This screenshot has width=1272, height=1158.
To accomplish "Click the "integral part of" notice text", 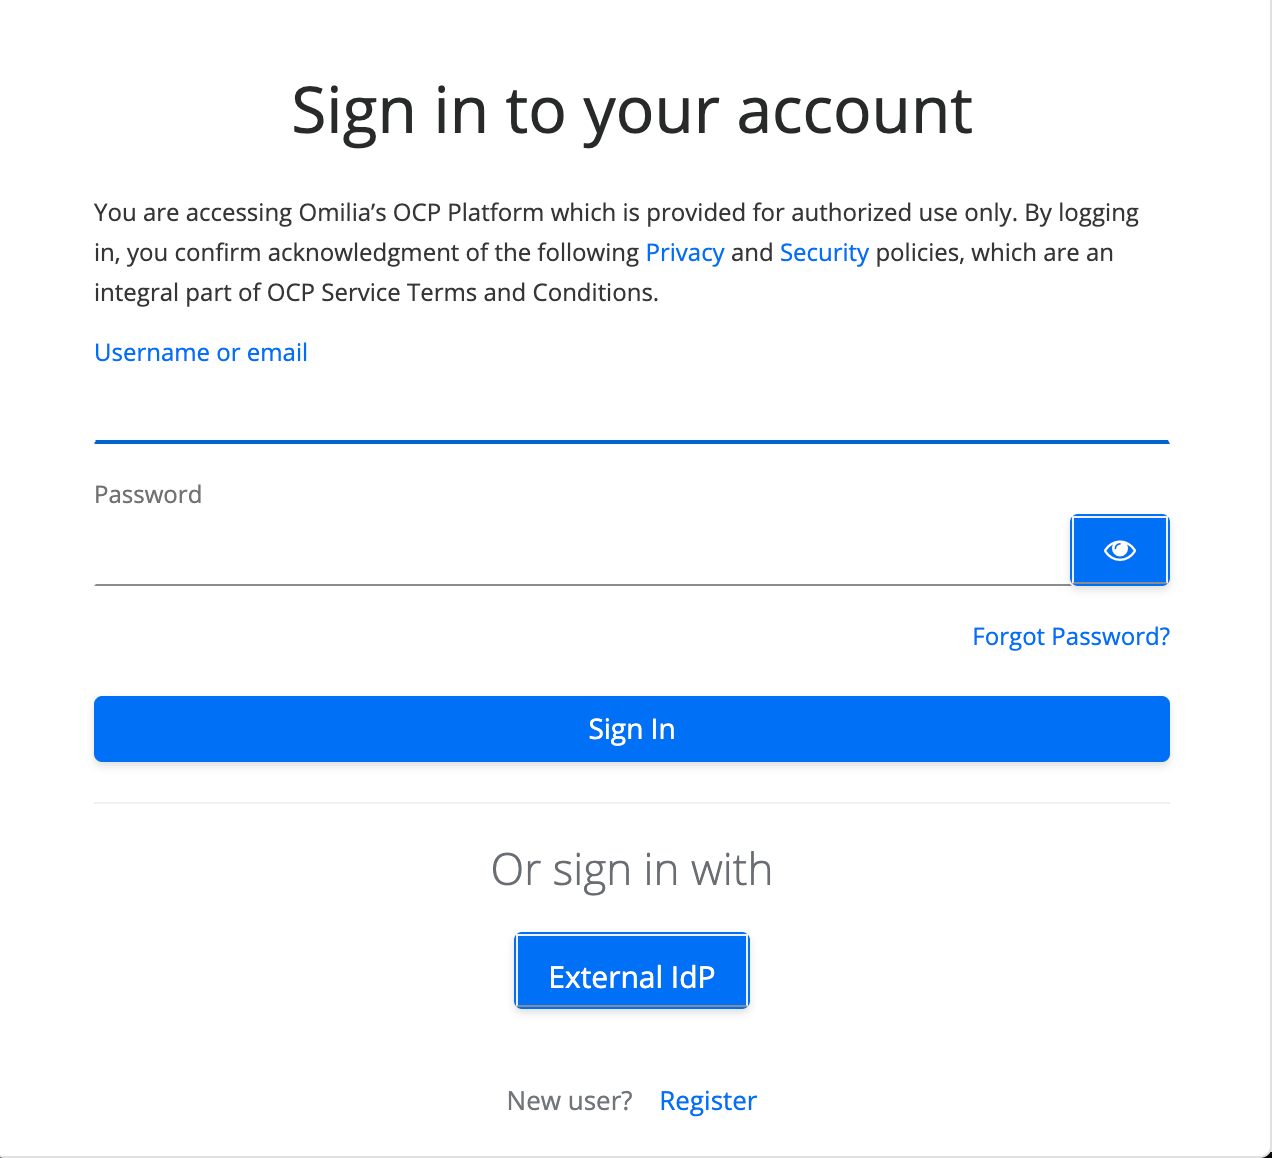I will [177, 293].
